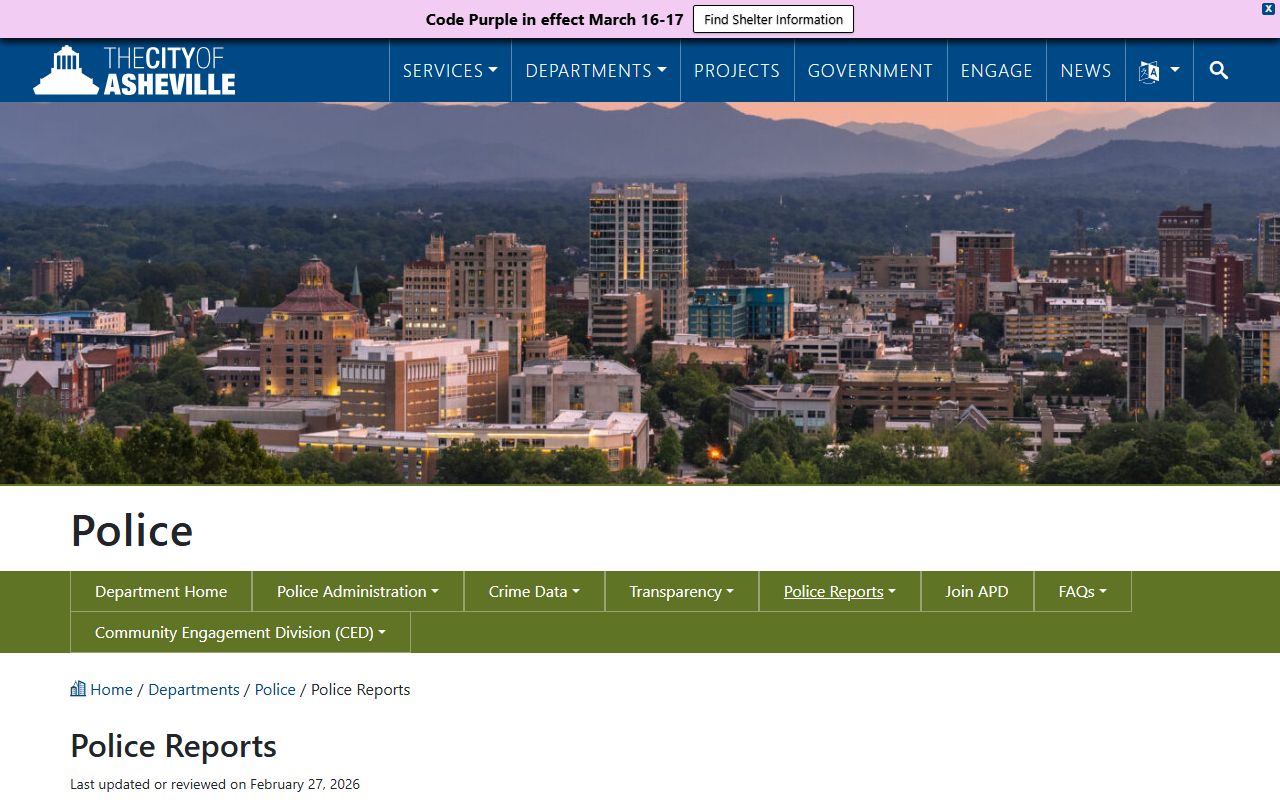Expand Police Administration submenu

[x=358, y=591]
